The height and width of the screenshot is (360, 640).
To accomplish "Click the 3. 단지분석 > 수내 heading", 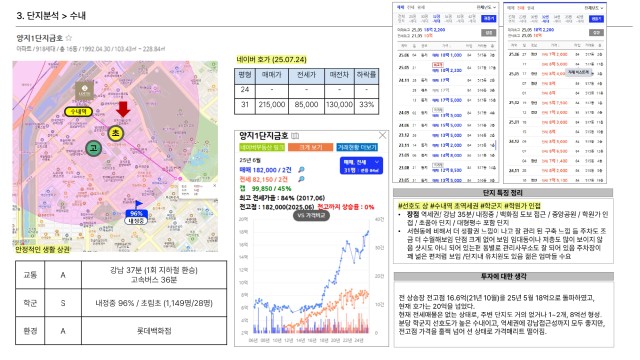I will pos(51,16).
